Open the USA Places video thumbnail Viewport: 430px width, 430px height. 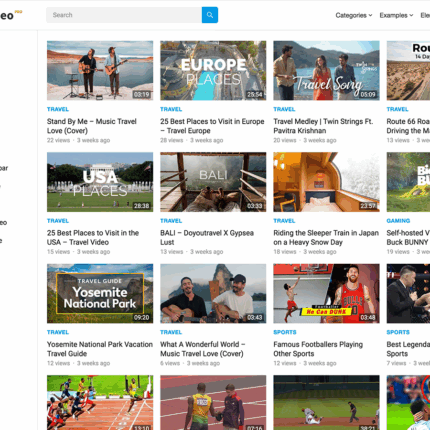pos(100,182)
